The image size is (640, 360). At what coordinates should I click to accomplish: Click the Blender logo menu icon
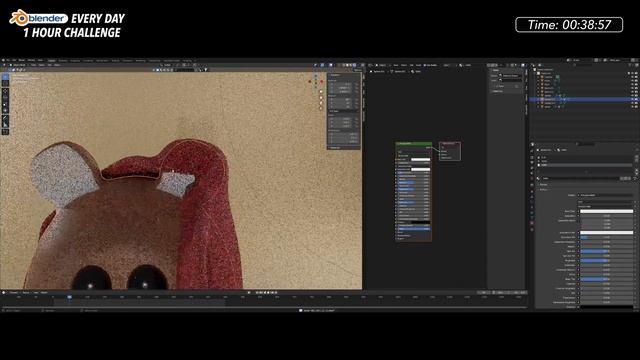tap(4, 60)
